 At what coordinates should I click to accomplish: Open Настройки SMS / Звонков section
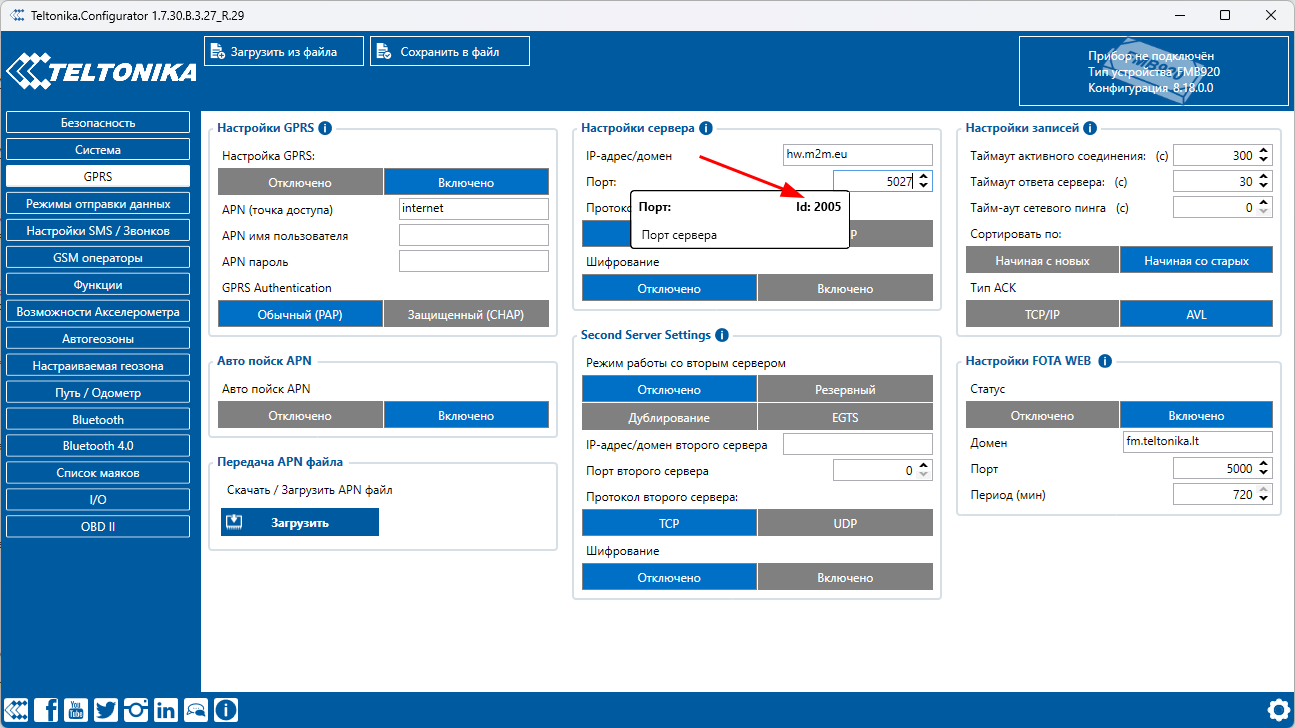98,231
